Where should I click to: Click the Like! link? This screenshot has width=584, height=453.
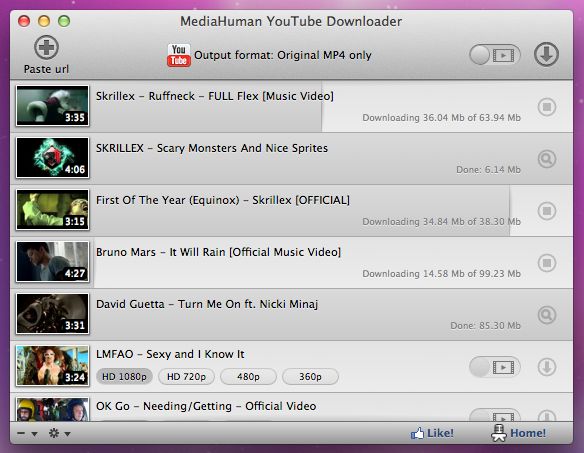[432, 433]
